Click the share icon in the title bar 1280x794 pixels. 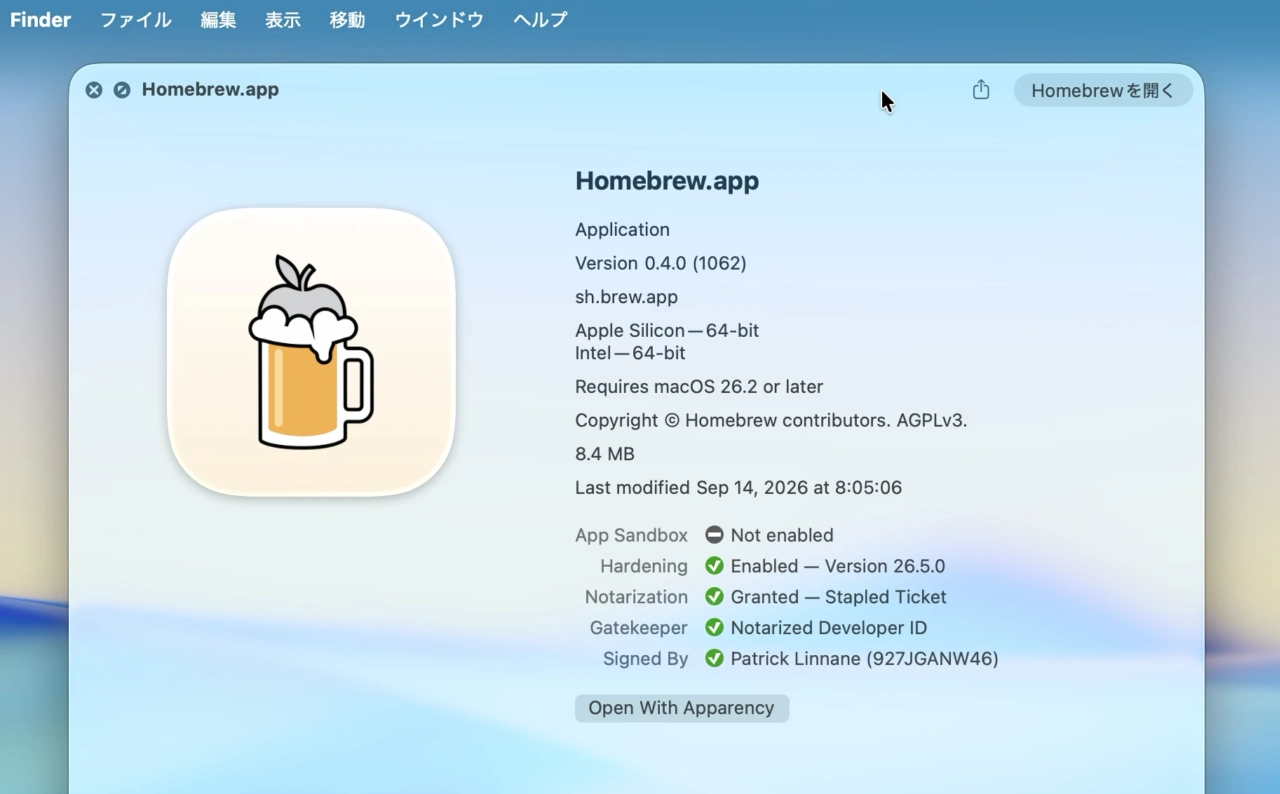981,90
